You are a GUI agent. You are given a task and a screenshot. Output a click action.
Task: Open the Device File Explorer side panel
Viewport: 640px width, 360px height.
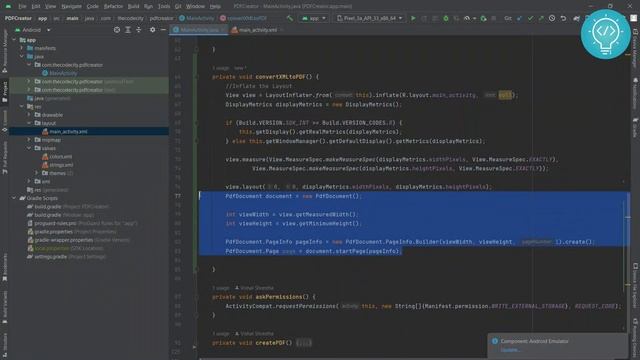(x=635, y=286)
